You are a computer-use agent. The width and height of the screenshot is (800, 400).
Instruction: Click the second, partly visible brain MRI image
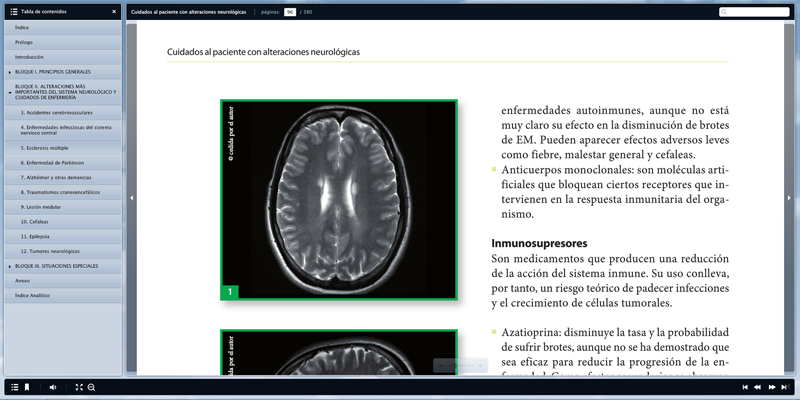(x=339, y=353)
